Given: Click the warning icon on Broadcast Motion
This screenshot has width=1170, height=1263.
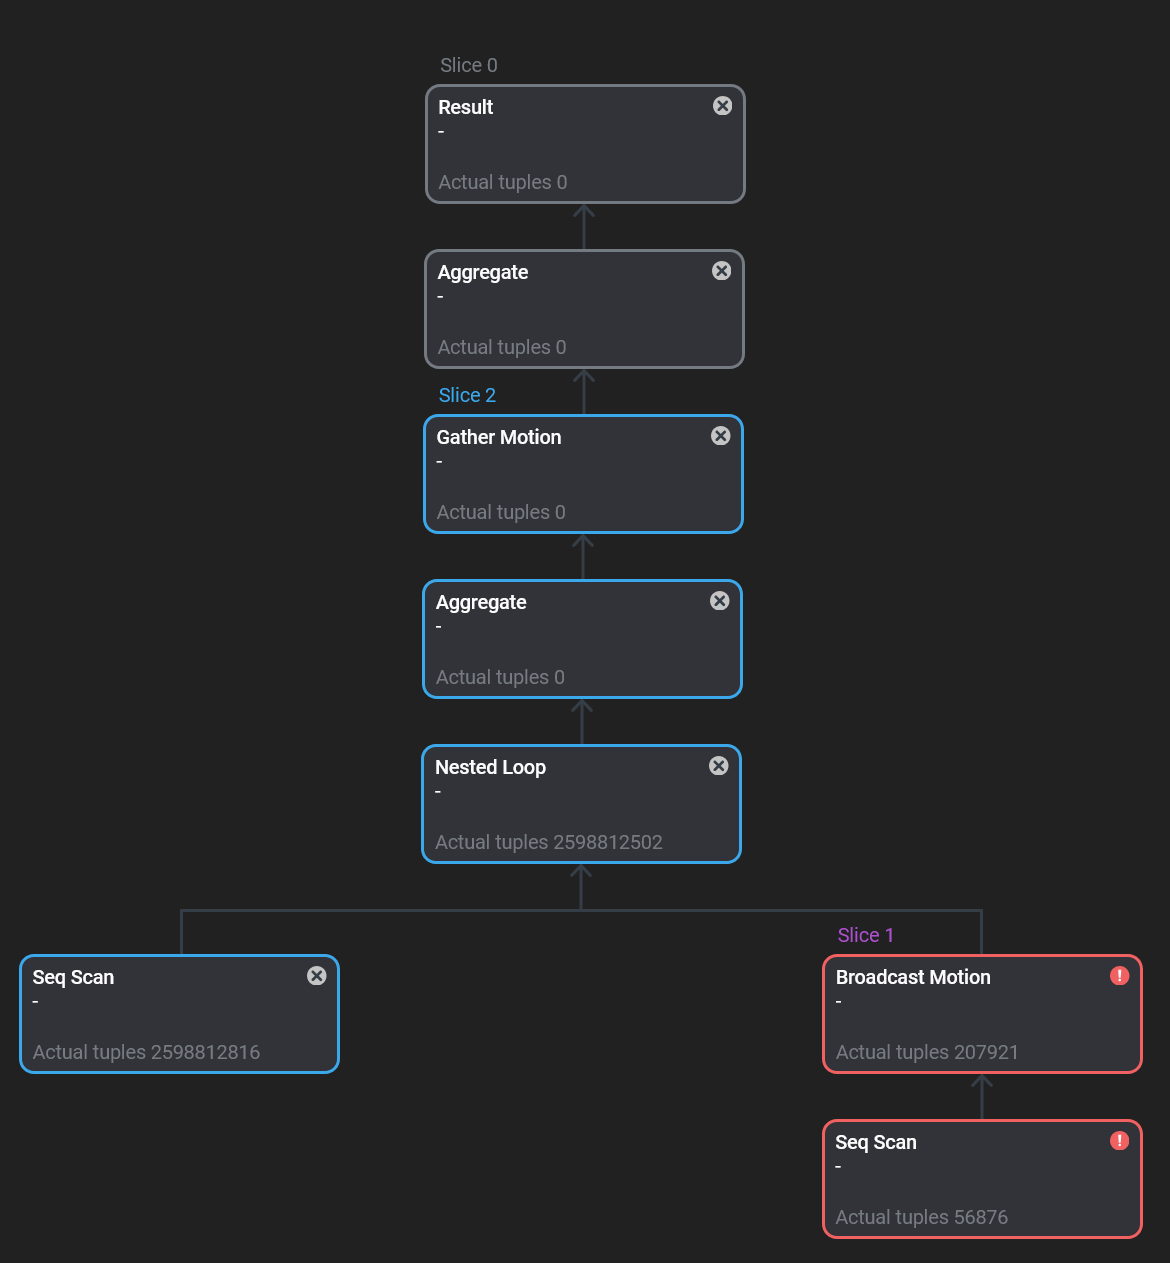Looking at the screenshot, I should click(1119, 975).
